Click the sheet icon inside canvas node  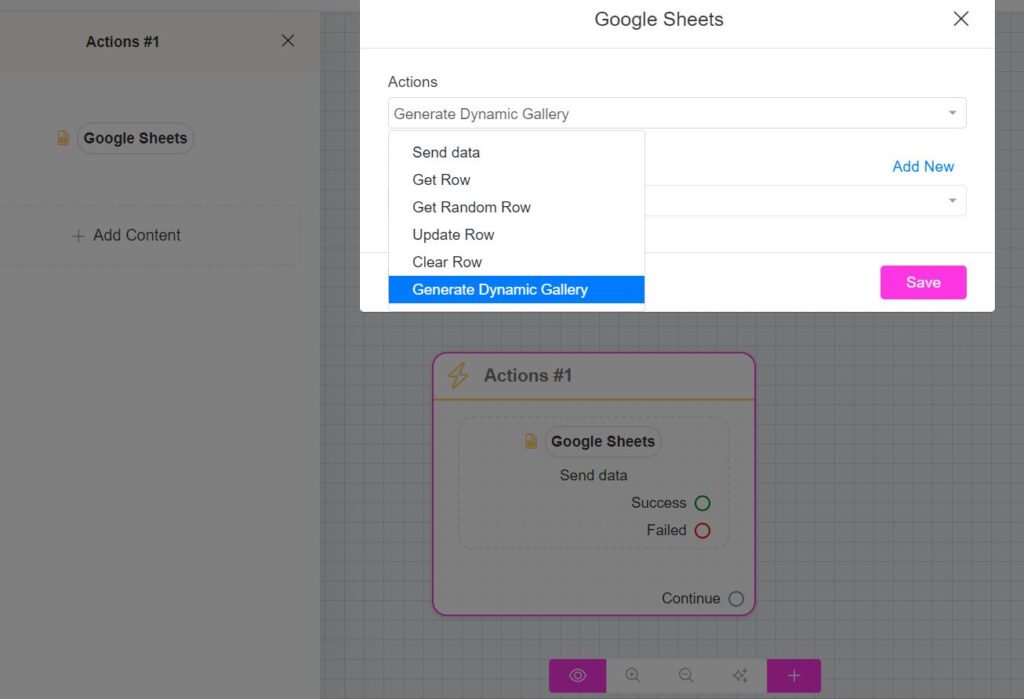(531, 442)
